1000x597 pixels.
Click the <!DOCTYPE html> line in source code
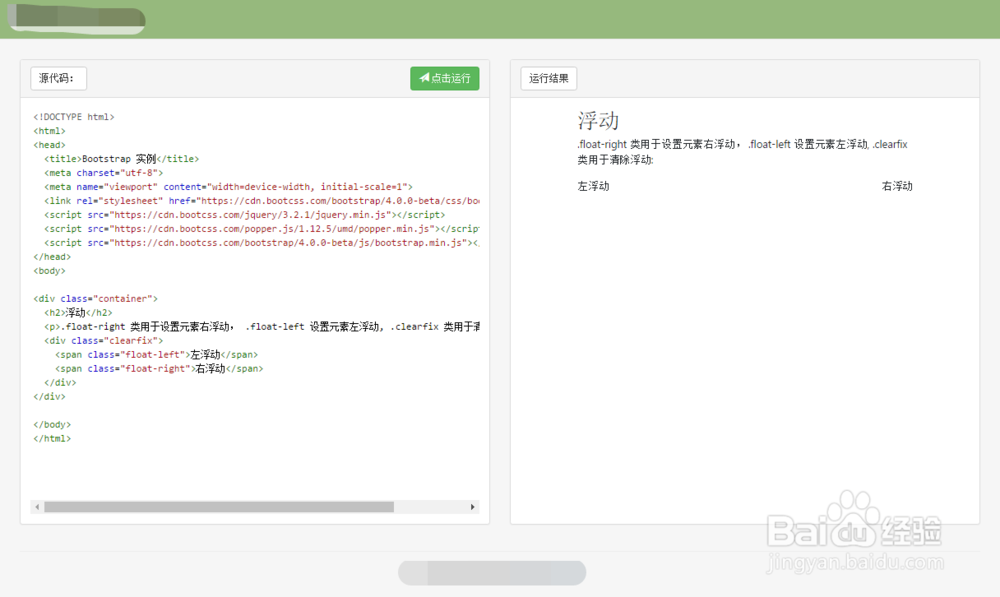74,117
